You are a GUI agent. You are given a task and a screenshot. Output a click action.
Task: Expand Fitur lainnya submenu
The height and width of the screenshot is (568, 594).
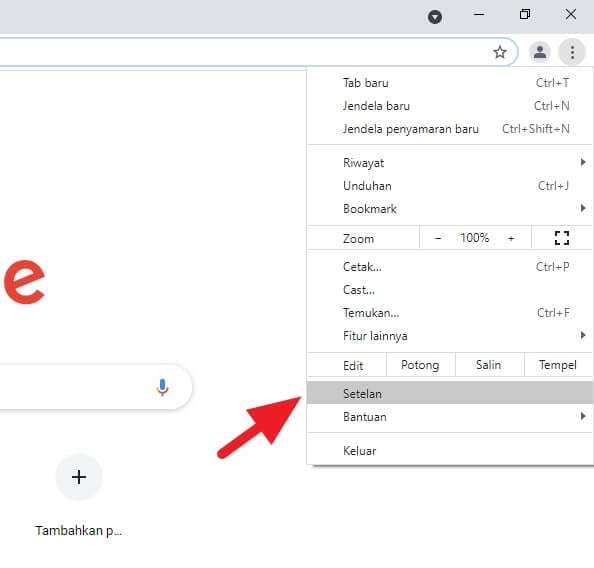click(450, 336)
